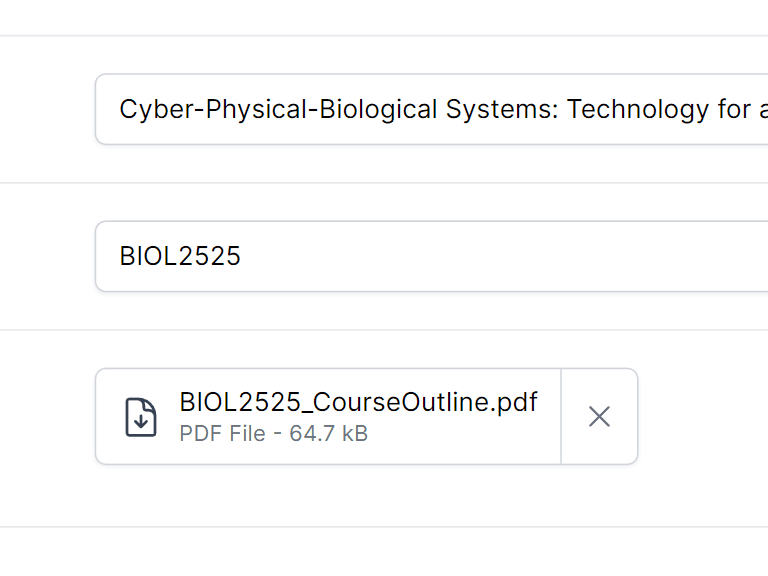Image resolution: width=768 pixels, height=576 pixels.
Task: Select the course outline attachment card
Action: click(366, 416)
